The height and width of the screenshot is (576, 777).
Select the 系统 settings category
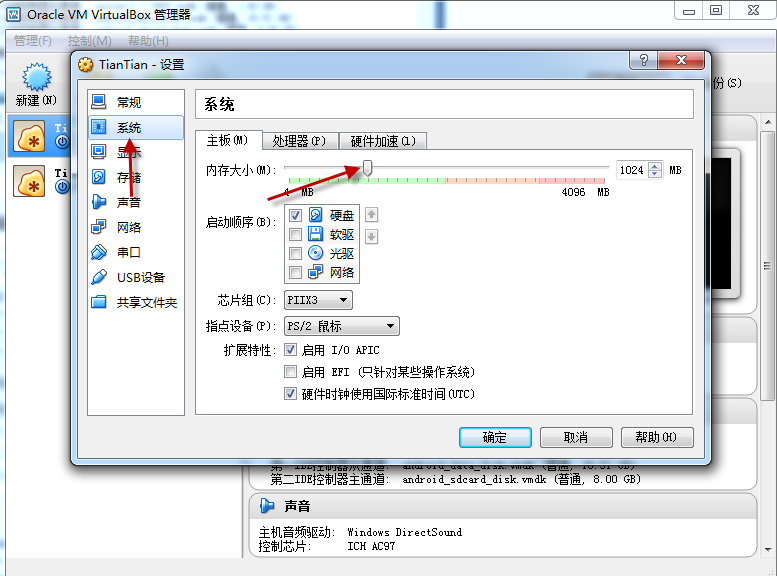[x=135, y=127]
